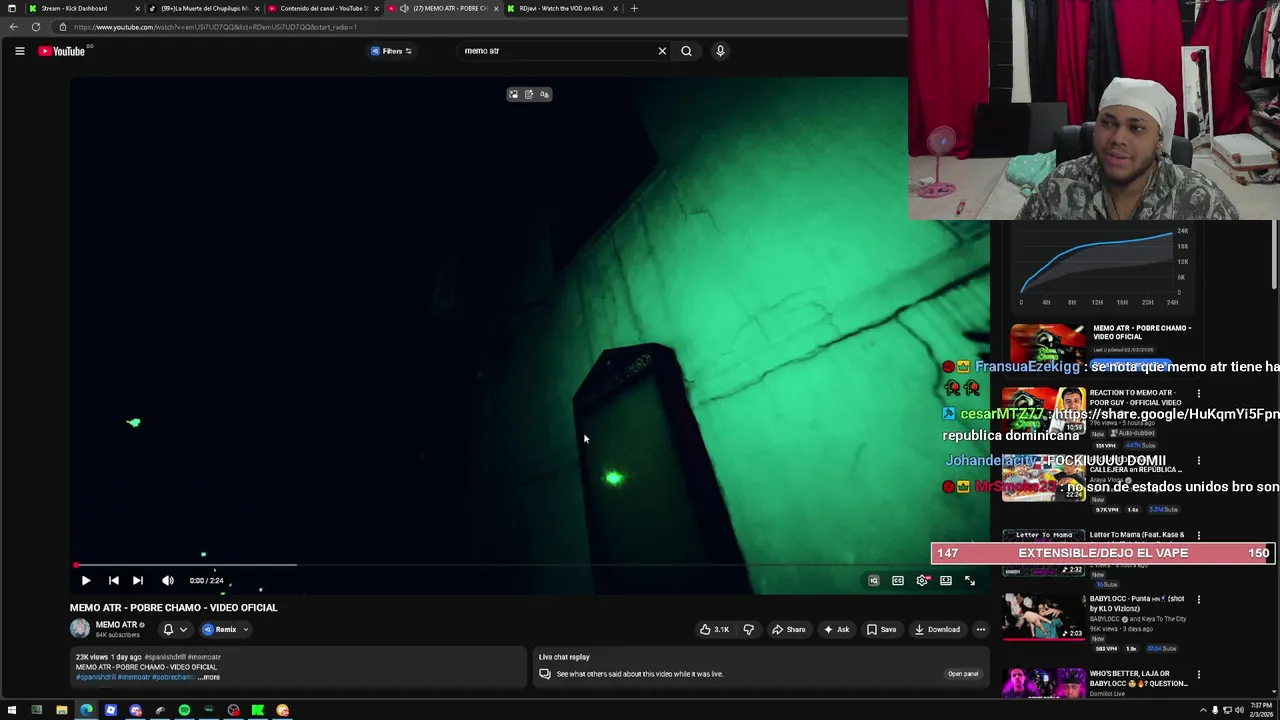The image size is (1280, 720).
Task: Open the Windows Start menu
Action: click(12, 710)
